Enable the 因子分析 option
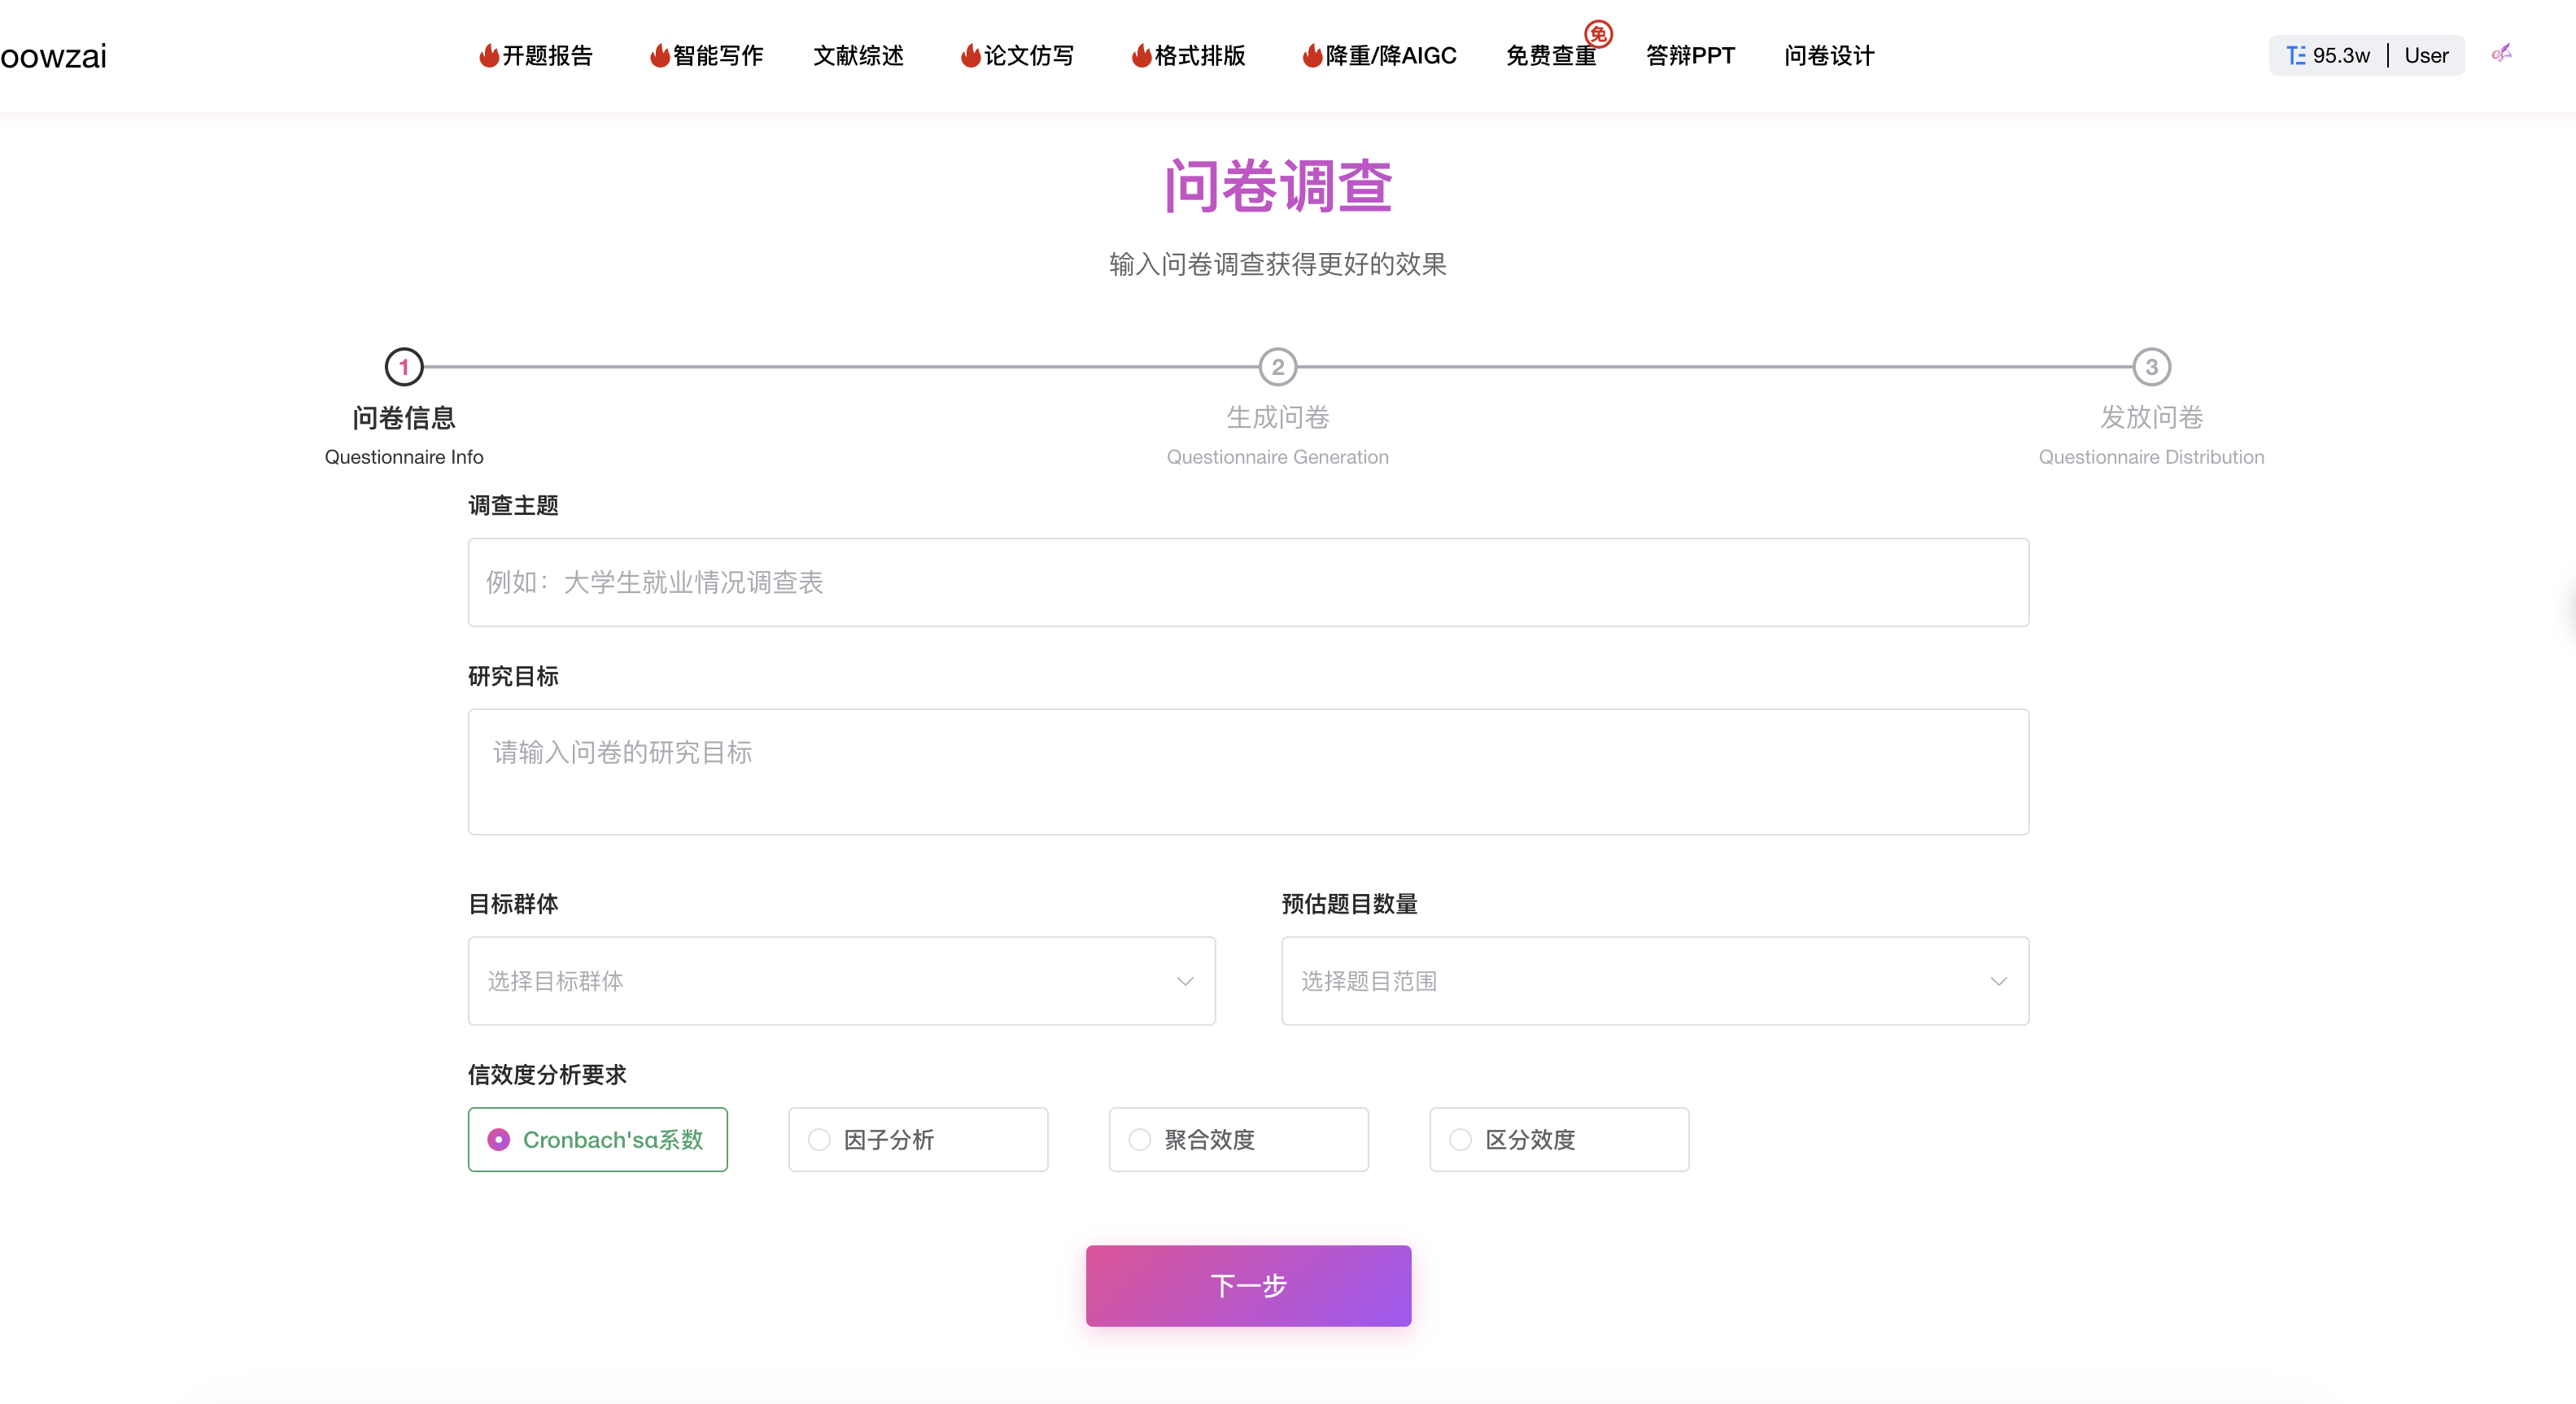2576x1404 pixels. click(819, 1139)
